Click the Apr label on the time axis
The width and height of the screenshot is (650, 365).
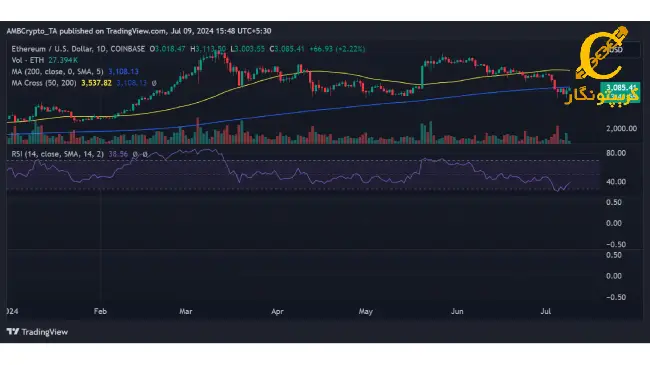point(277,311)
